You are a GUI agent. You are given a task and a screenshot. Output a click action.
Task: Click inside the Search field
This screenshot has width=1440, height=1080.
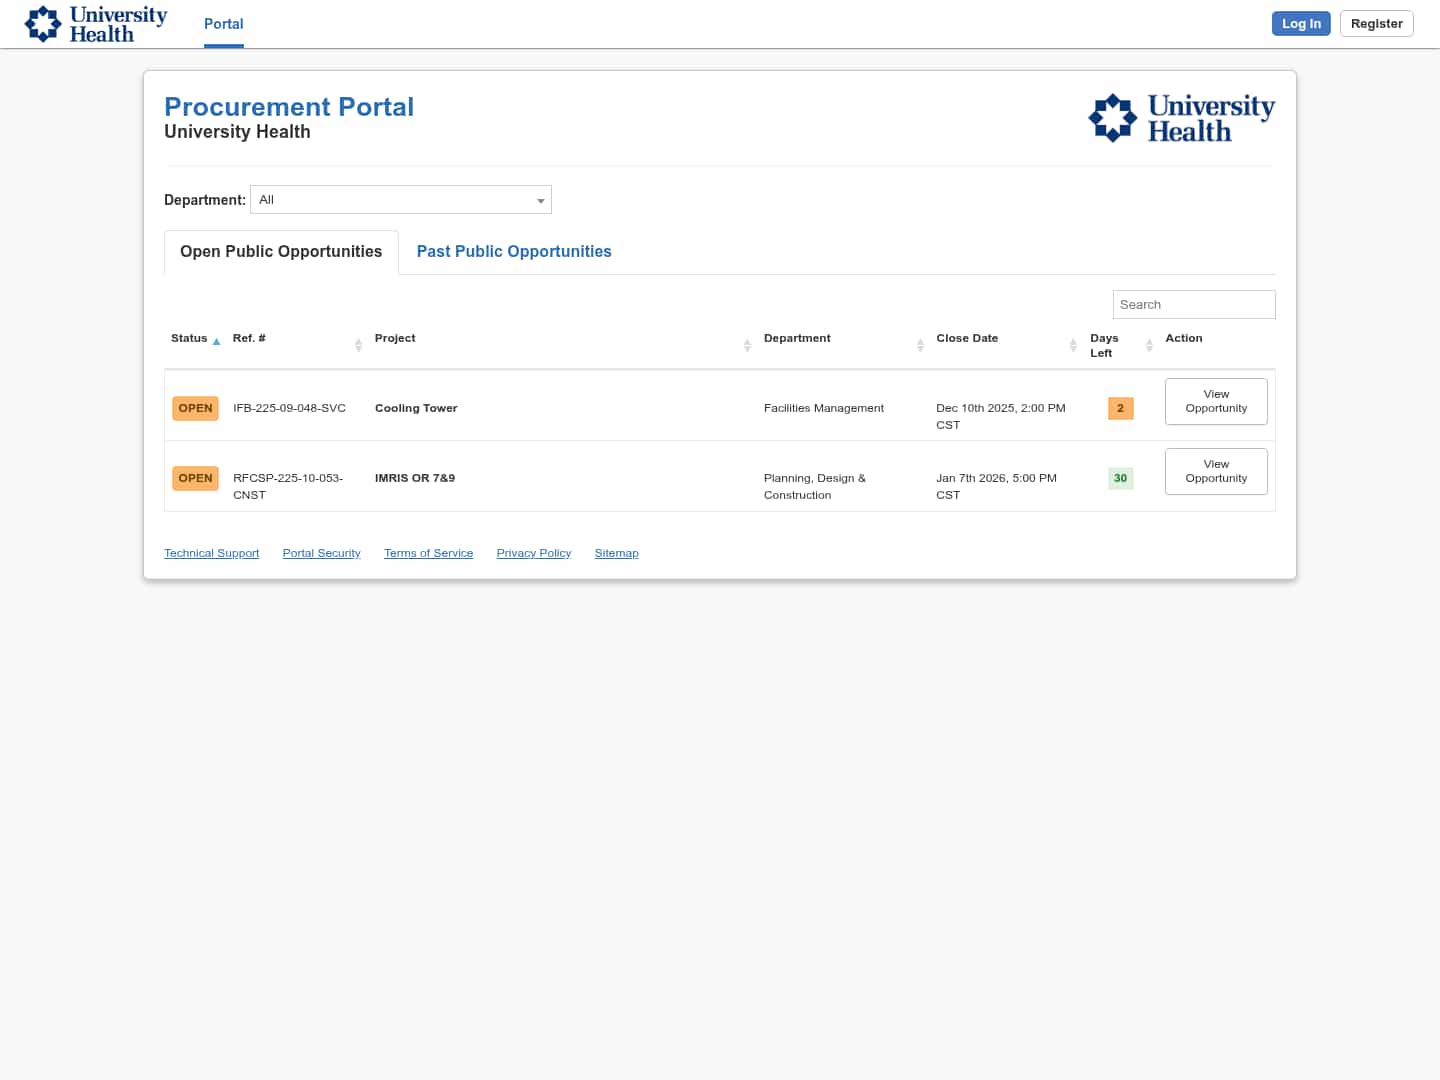tap(1194, 304)
